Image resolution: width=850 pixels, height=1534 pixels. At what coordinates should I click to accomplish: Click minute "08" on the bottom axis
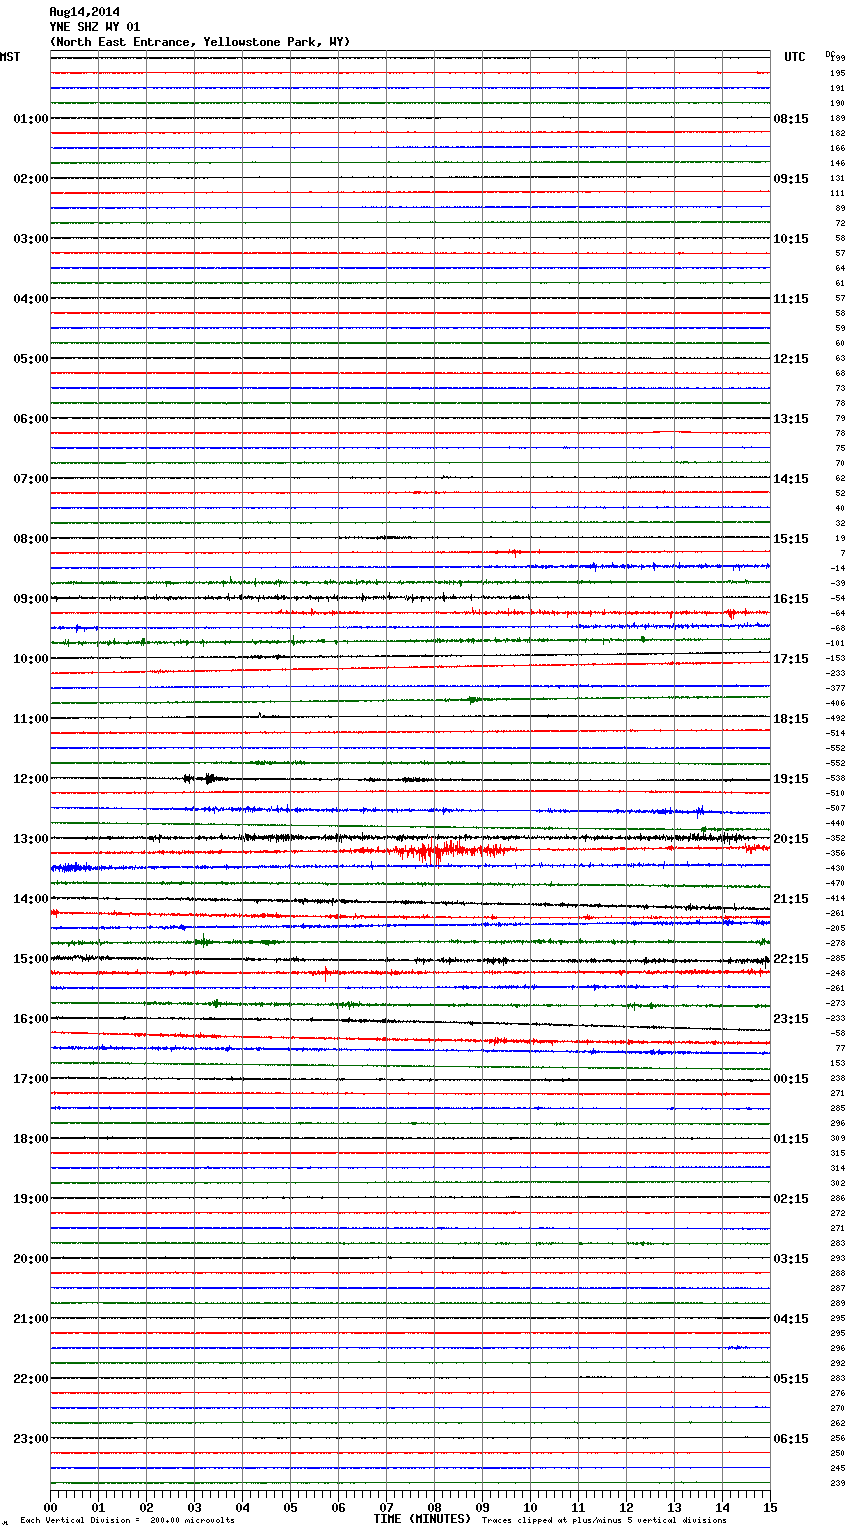click(x=434, y=1507)
